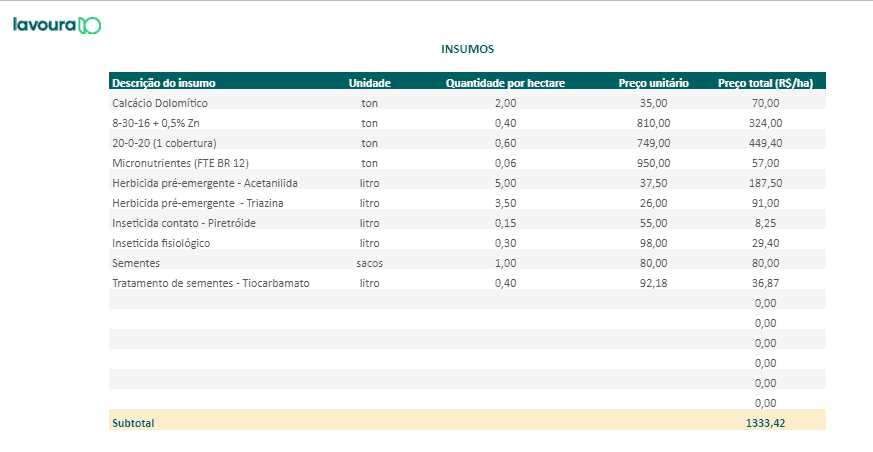Click the 'Preço unitário' column header

coord(653,83)
